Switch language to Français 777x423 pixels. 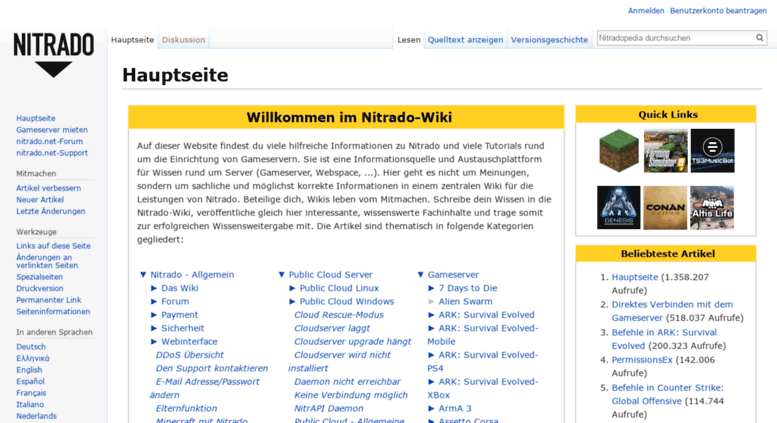[31, 393]
